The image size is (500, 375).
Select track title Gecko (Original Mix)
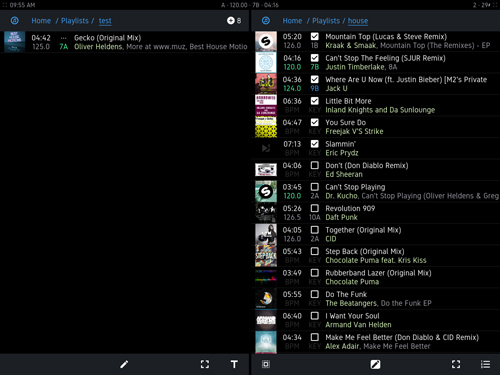pos(107,38)
